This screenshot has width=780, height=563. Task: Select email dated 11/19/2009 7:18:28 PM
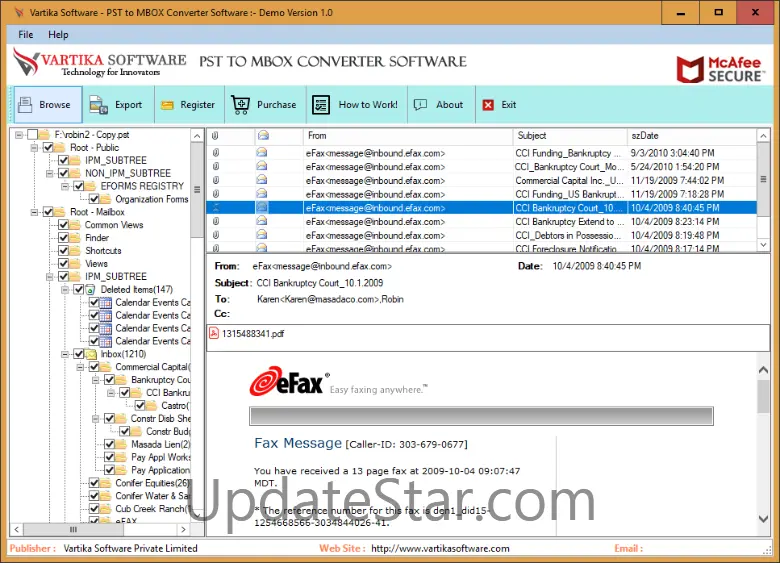678,194
